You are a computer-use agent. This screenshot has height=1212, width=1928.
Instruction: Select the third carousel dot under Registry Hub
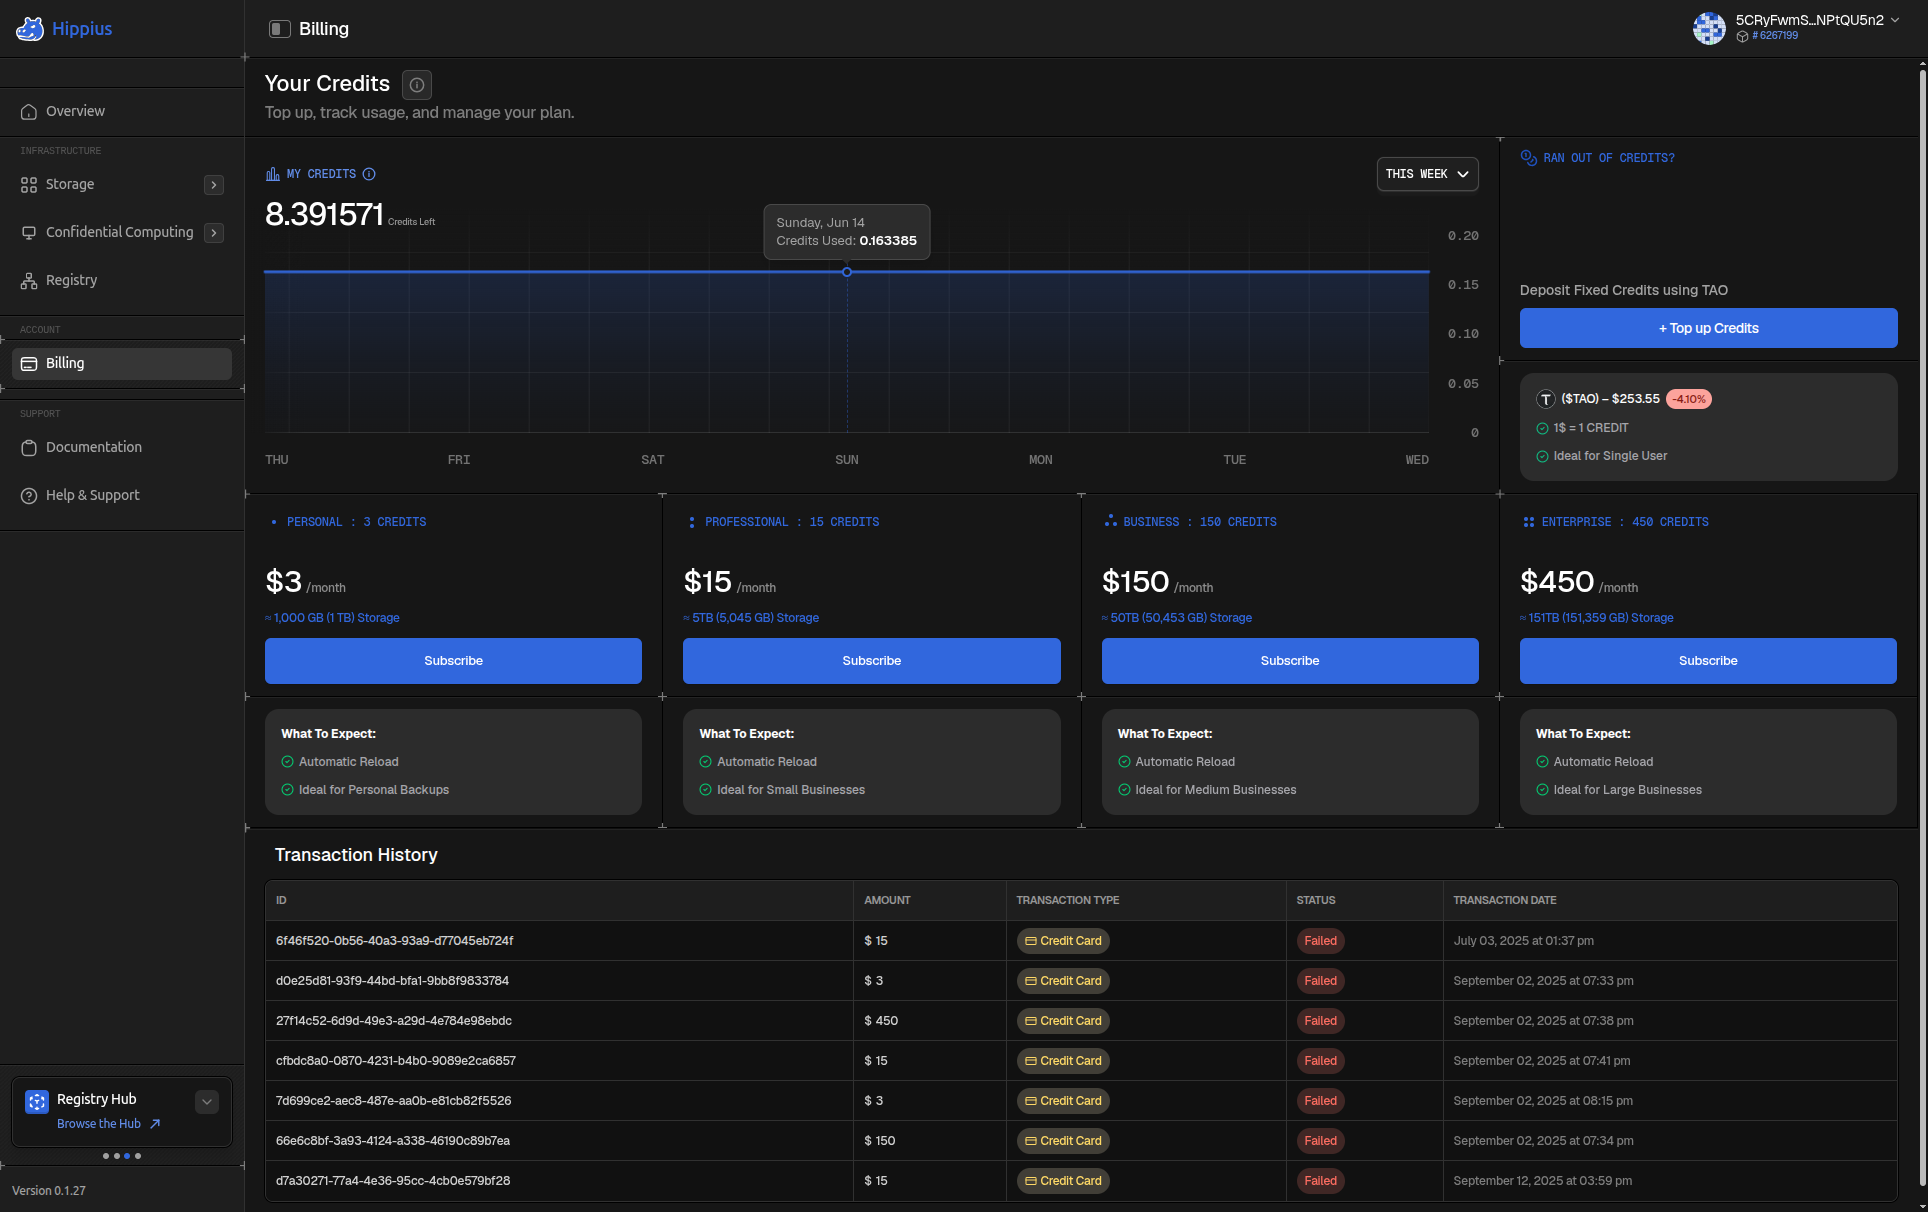click(127, 1156)
